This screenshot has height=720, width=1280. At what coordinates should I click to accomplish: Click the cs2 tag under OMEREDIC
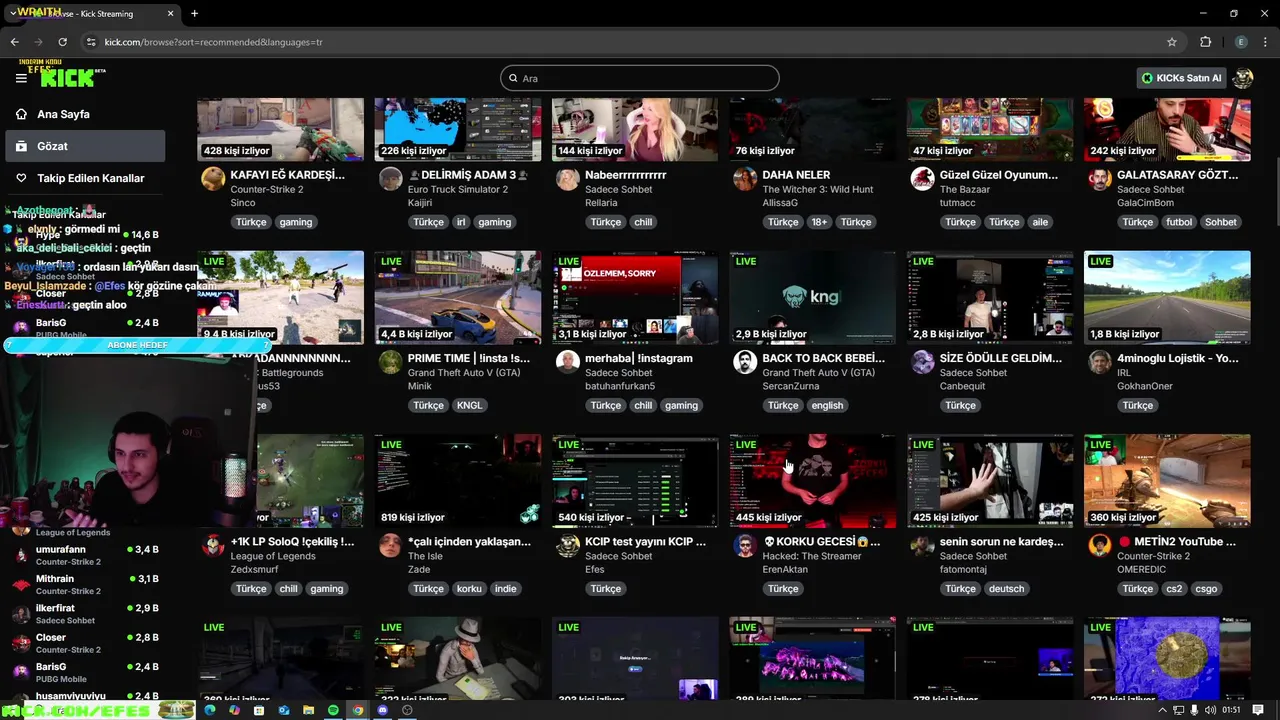click(1174, 589)
